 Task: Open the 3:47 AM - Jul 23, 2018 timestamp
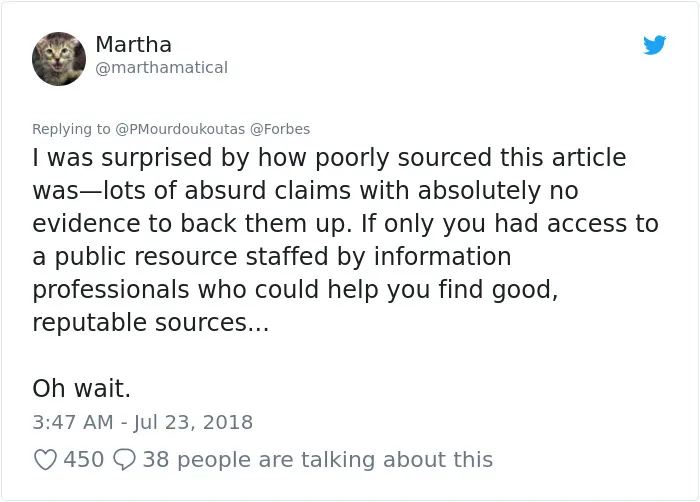142,422
